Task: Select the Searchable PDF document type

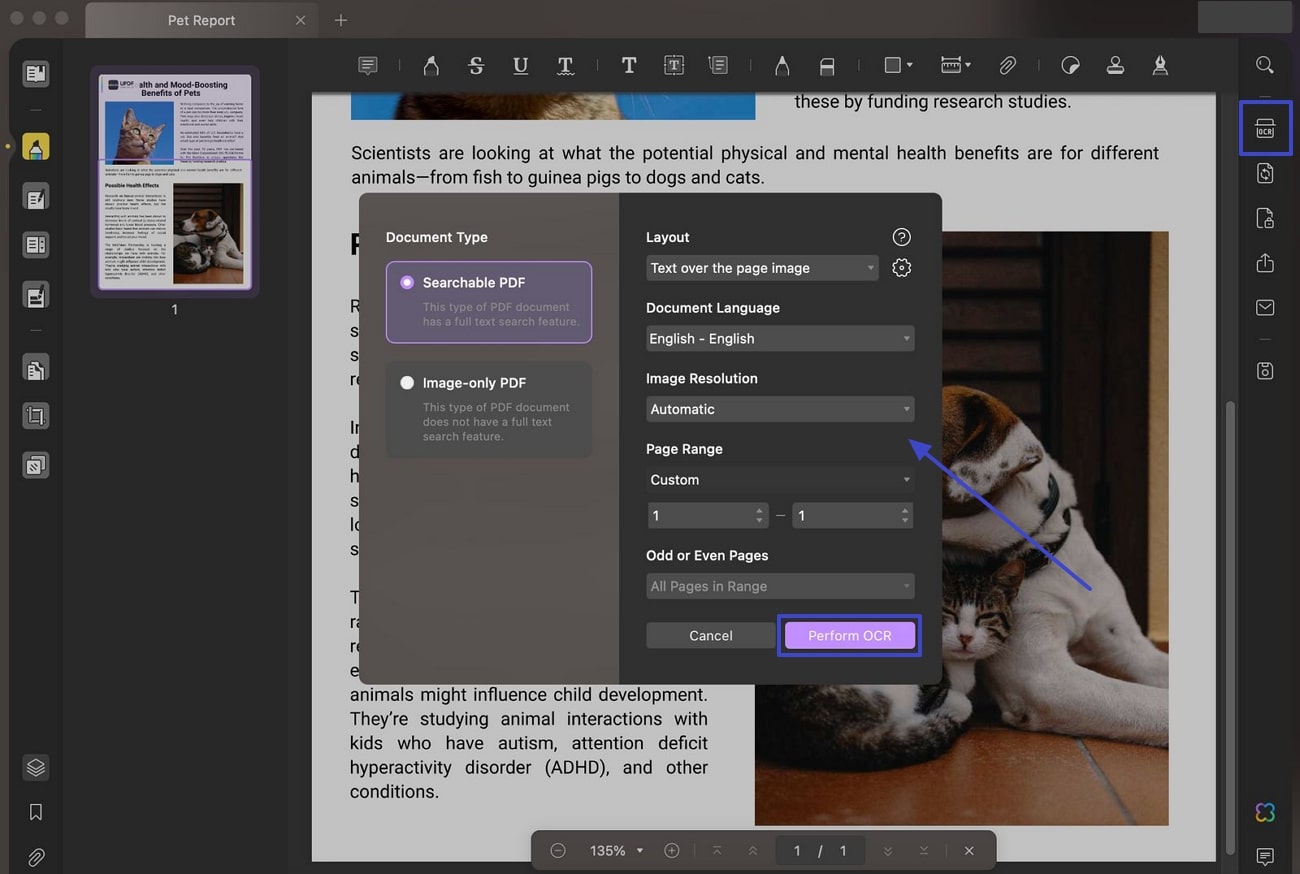Action: pos(488,300)
